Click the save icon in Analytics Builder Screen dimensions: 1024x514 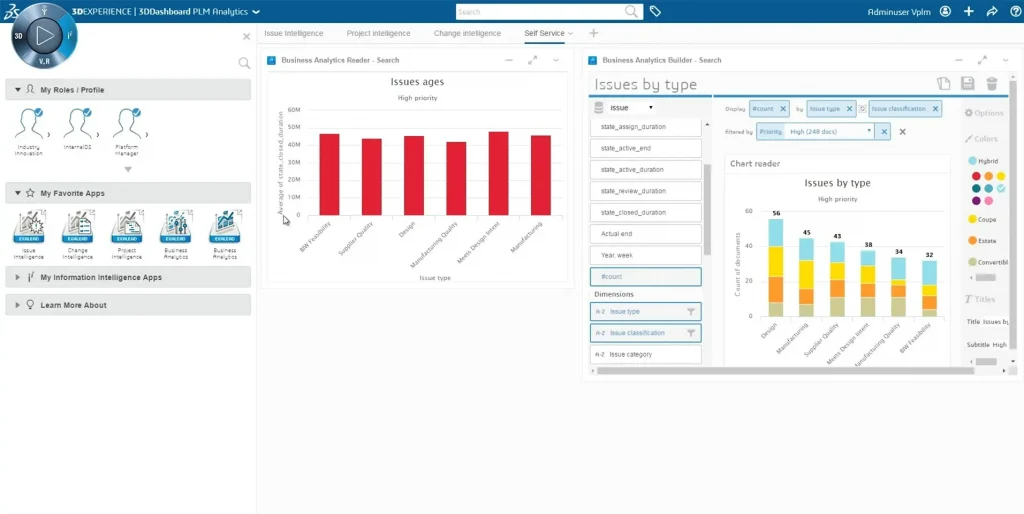pos(967,84)
